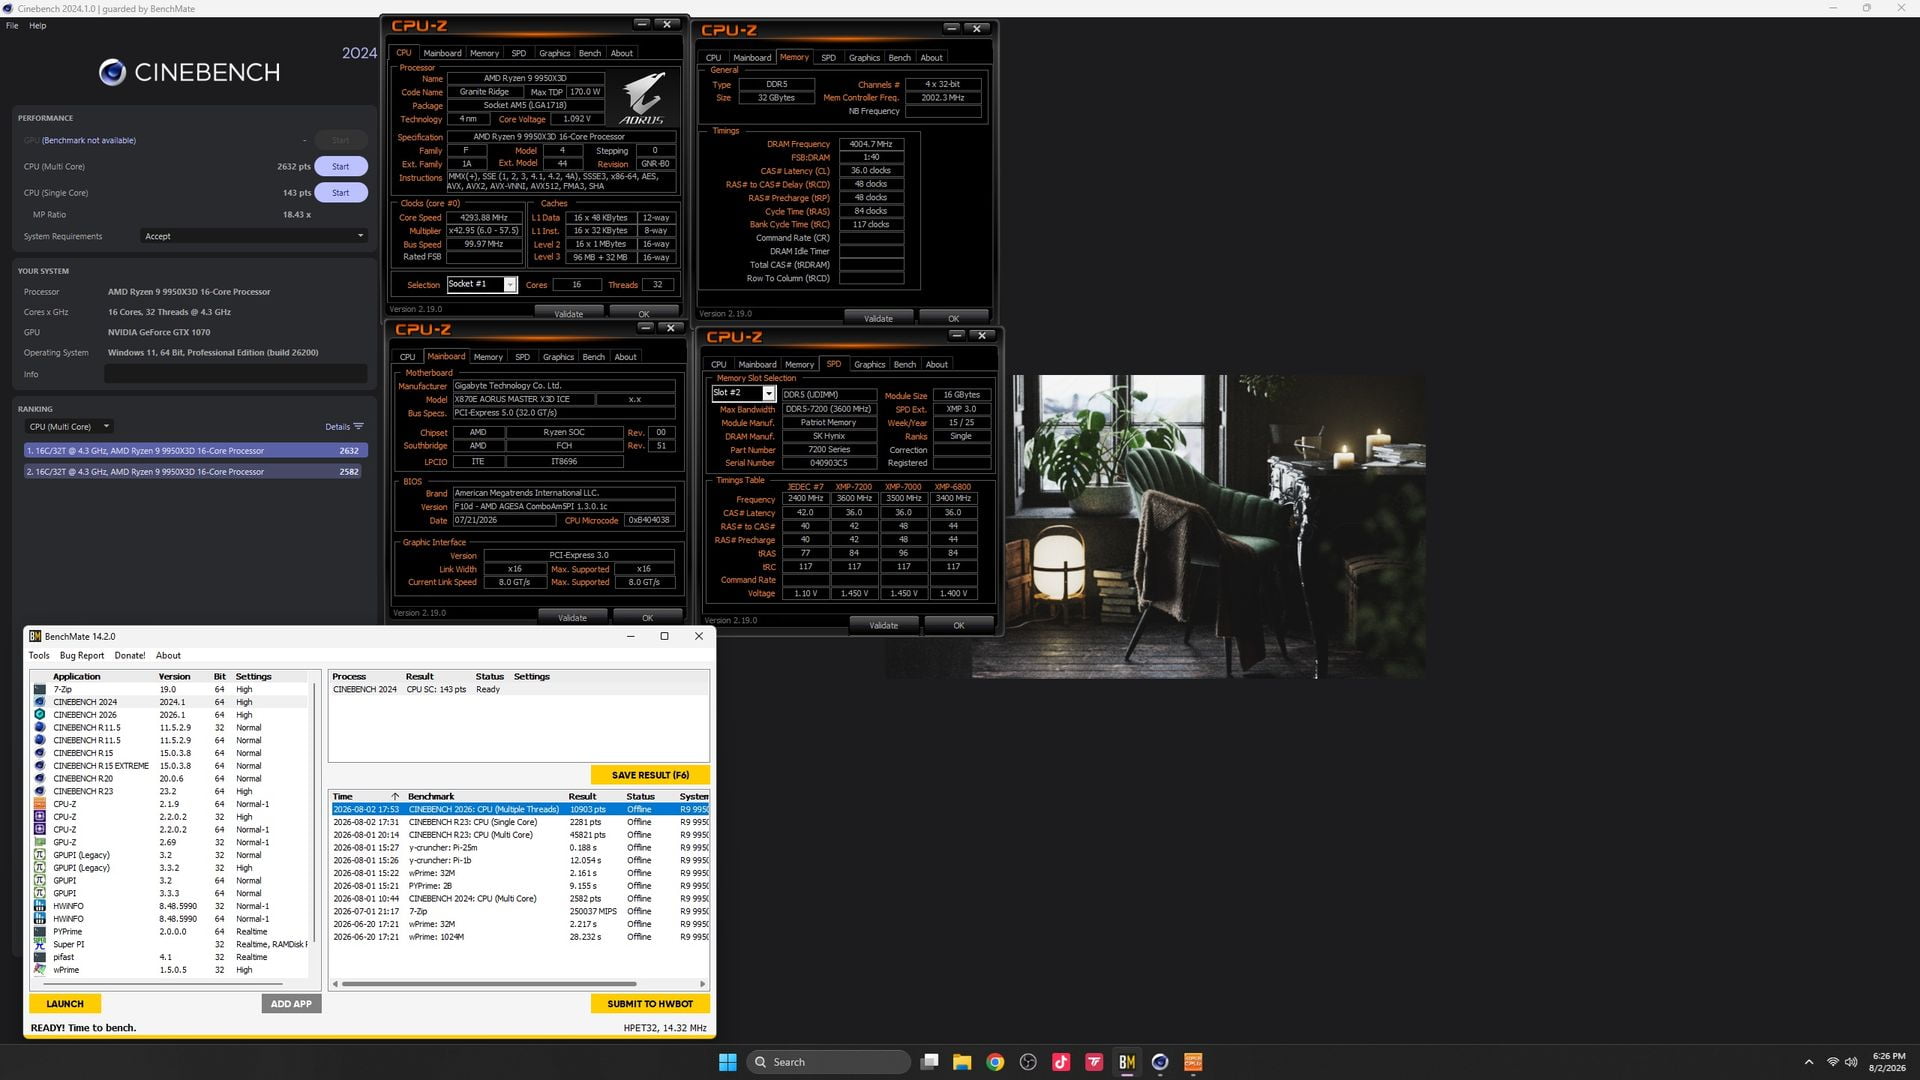Click the BenchMate window title icon
Image resolution: width=1920 pixels, height=1080 pixels.
[x=35, y=636]
